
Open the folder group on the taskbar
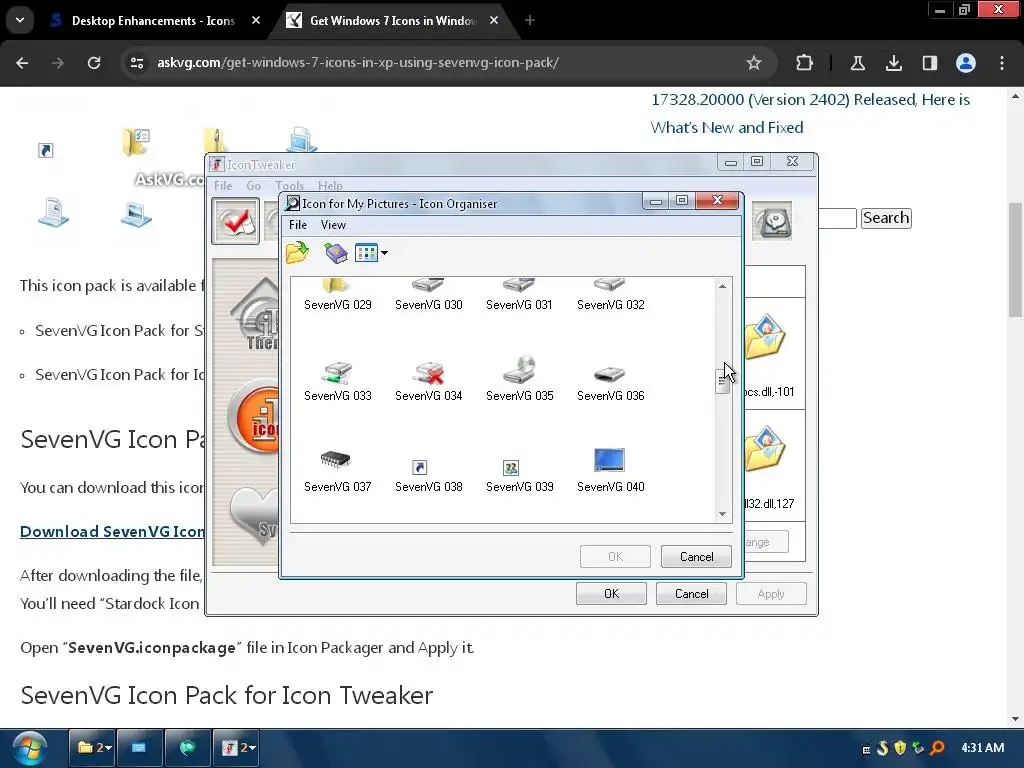click(93, 748)
